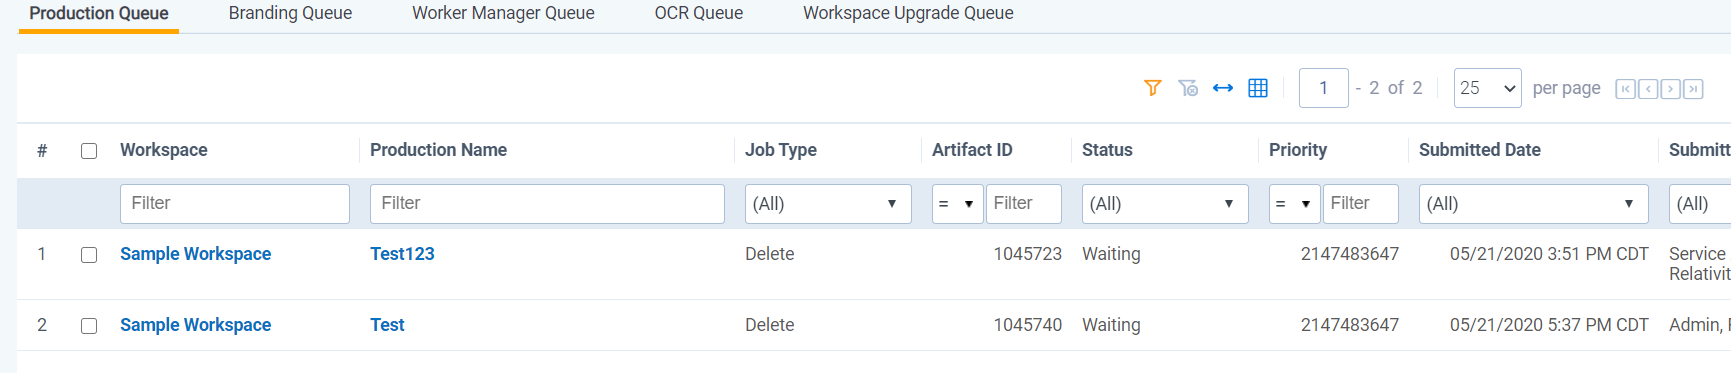
Task: Click Artifact ID value 1045723
Action: 1028,254
